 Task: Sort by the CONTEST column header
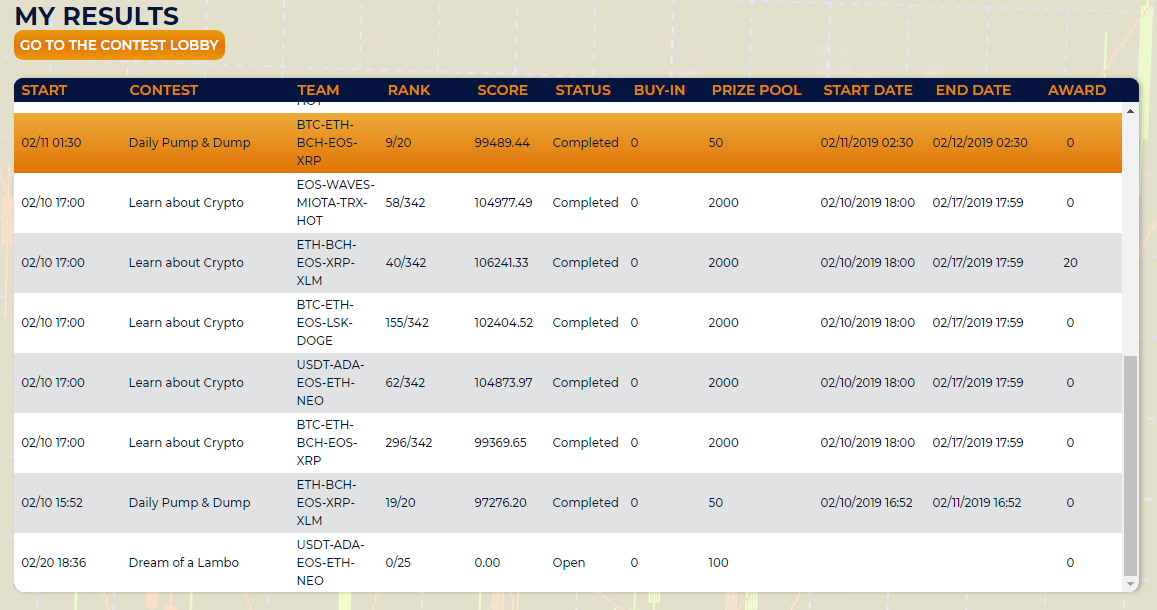click(x=164, y=90)
